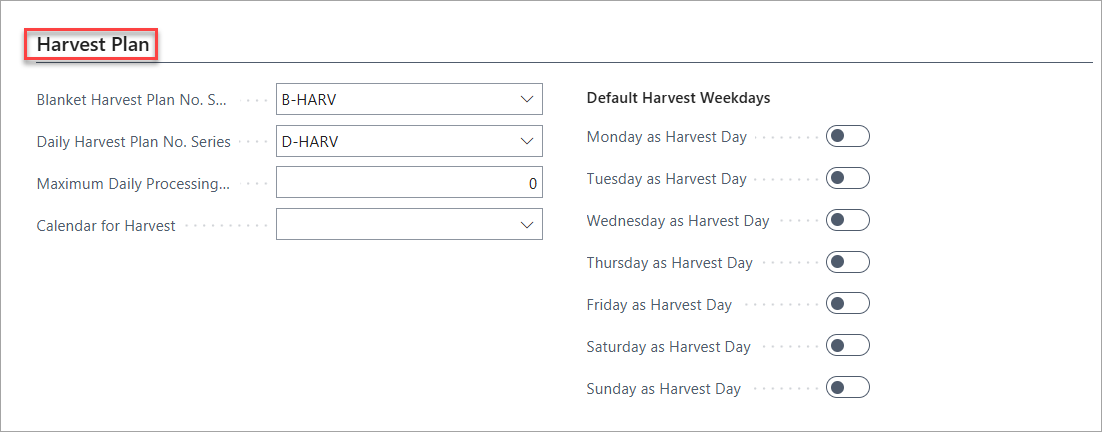
Task: Toggle Saturday as Harvest Day
Action: click(848, 346)
